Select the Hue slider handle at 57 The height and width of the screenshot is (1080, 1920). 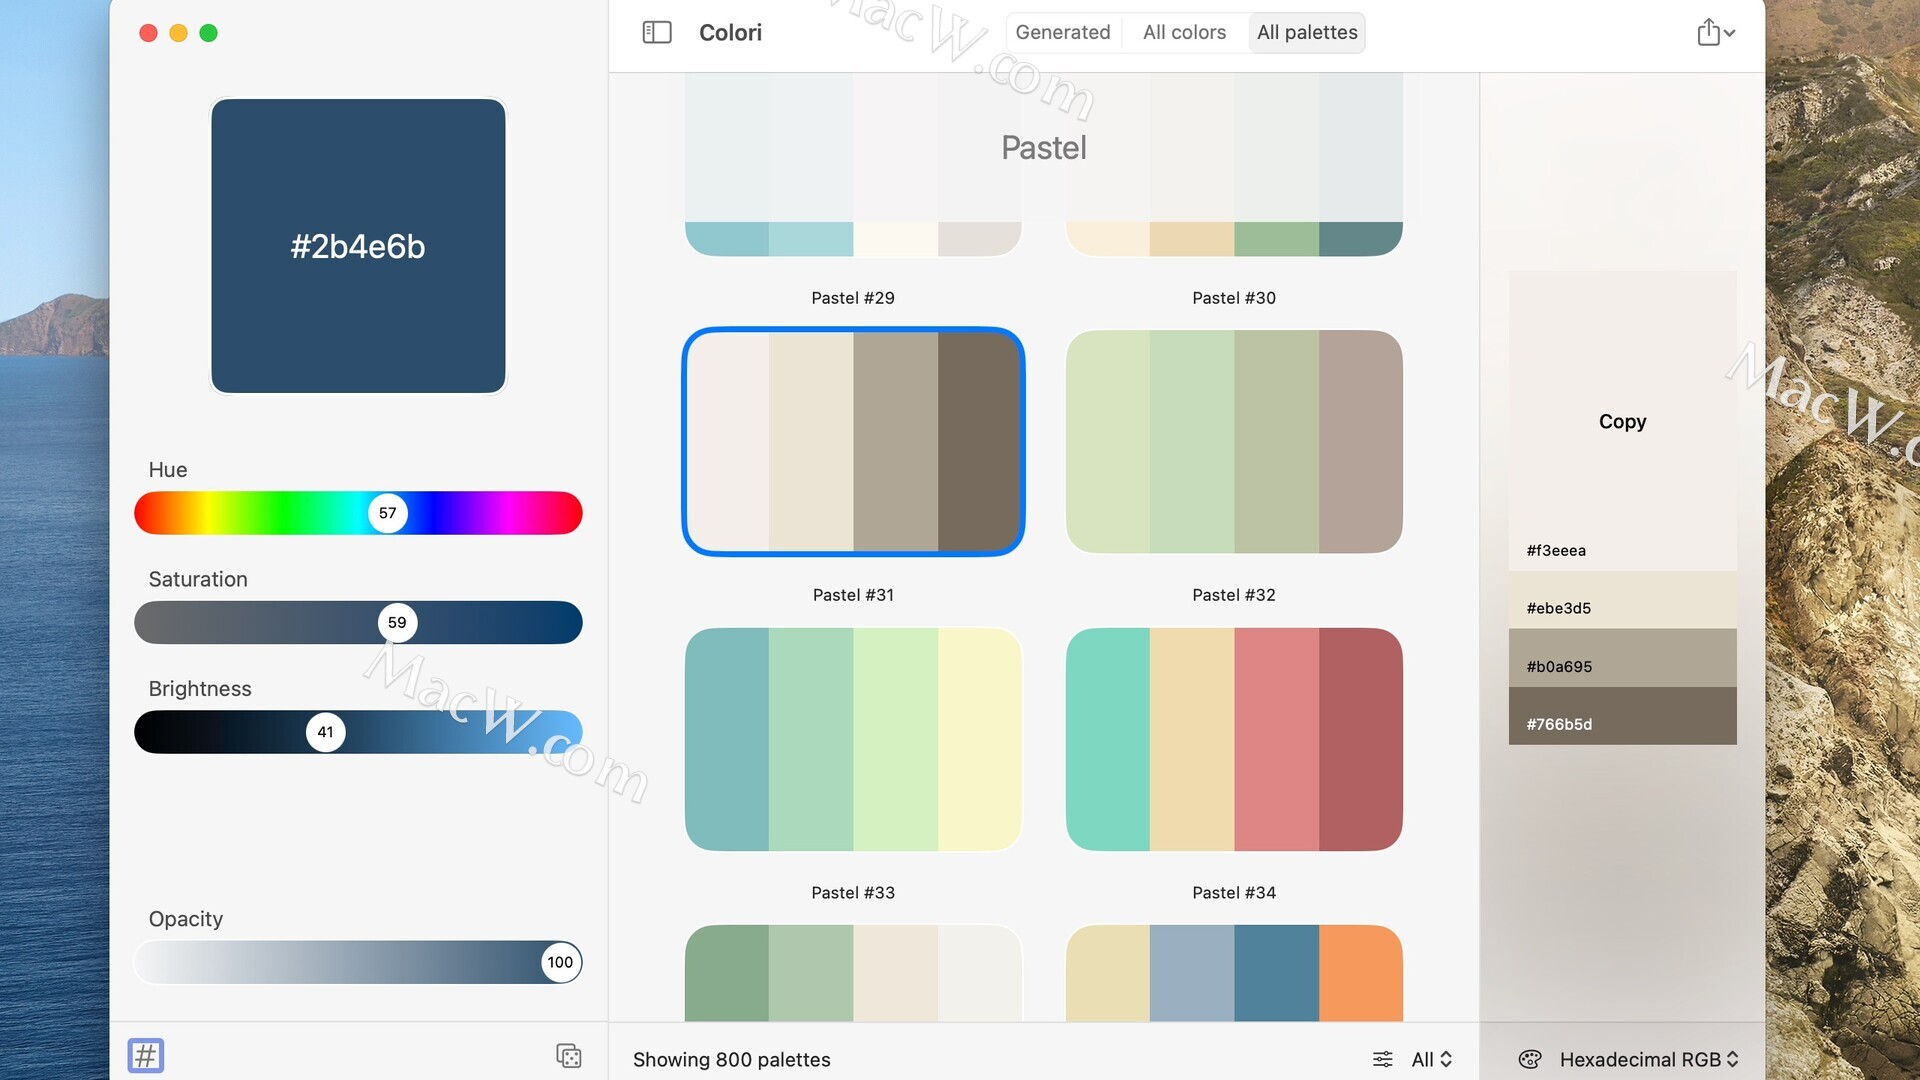click(388, 513)
